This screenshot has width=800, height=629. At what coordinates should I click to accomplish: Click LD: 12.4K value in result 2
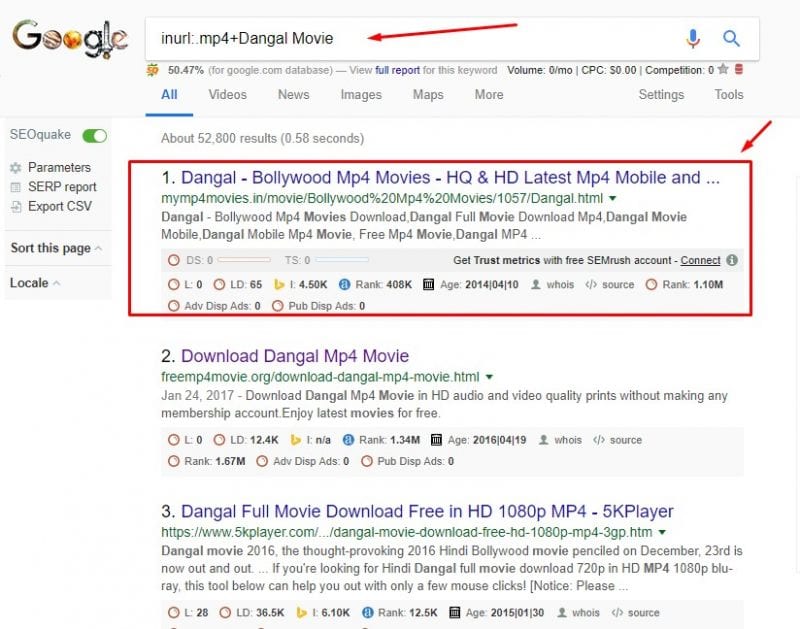[254, 440]
